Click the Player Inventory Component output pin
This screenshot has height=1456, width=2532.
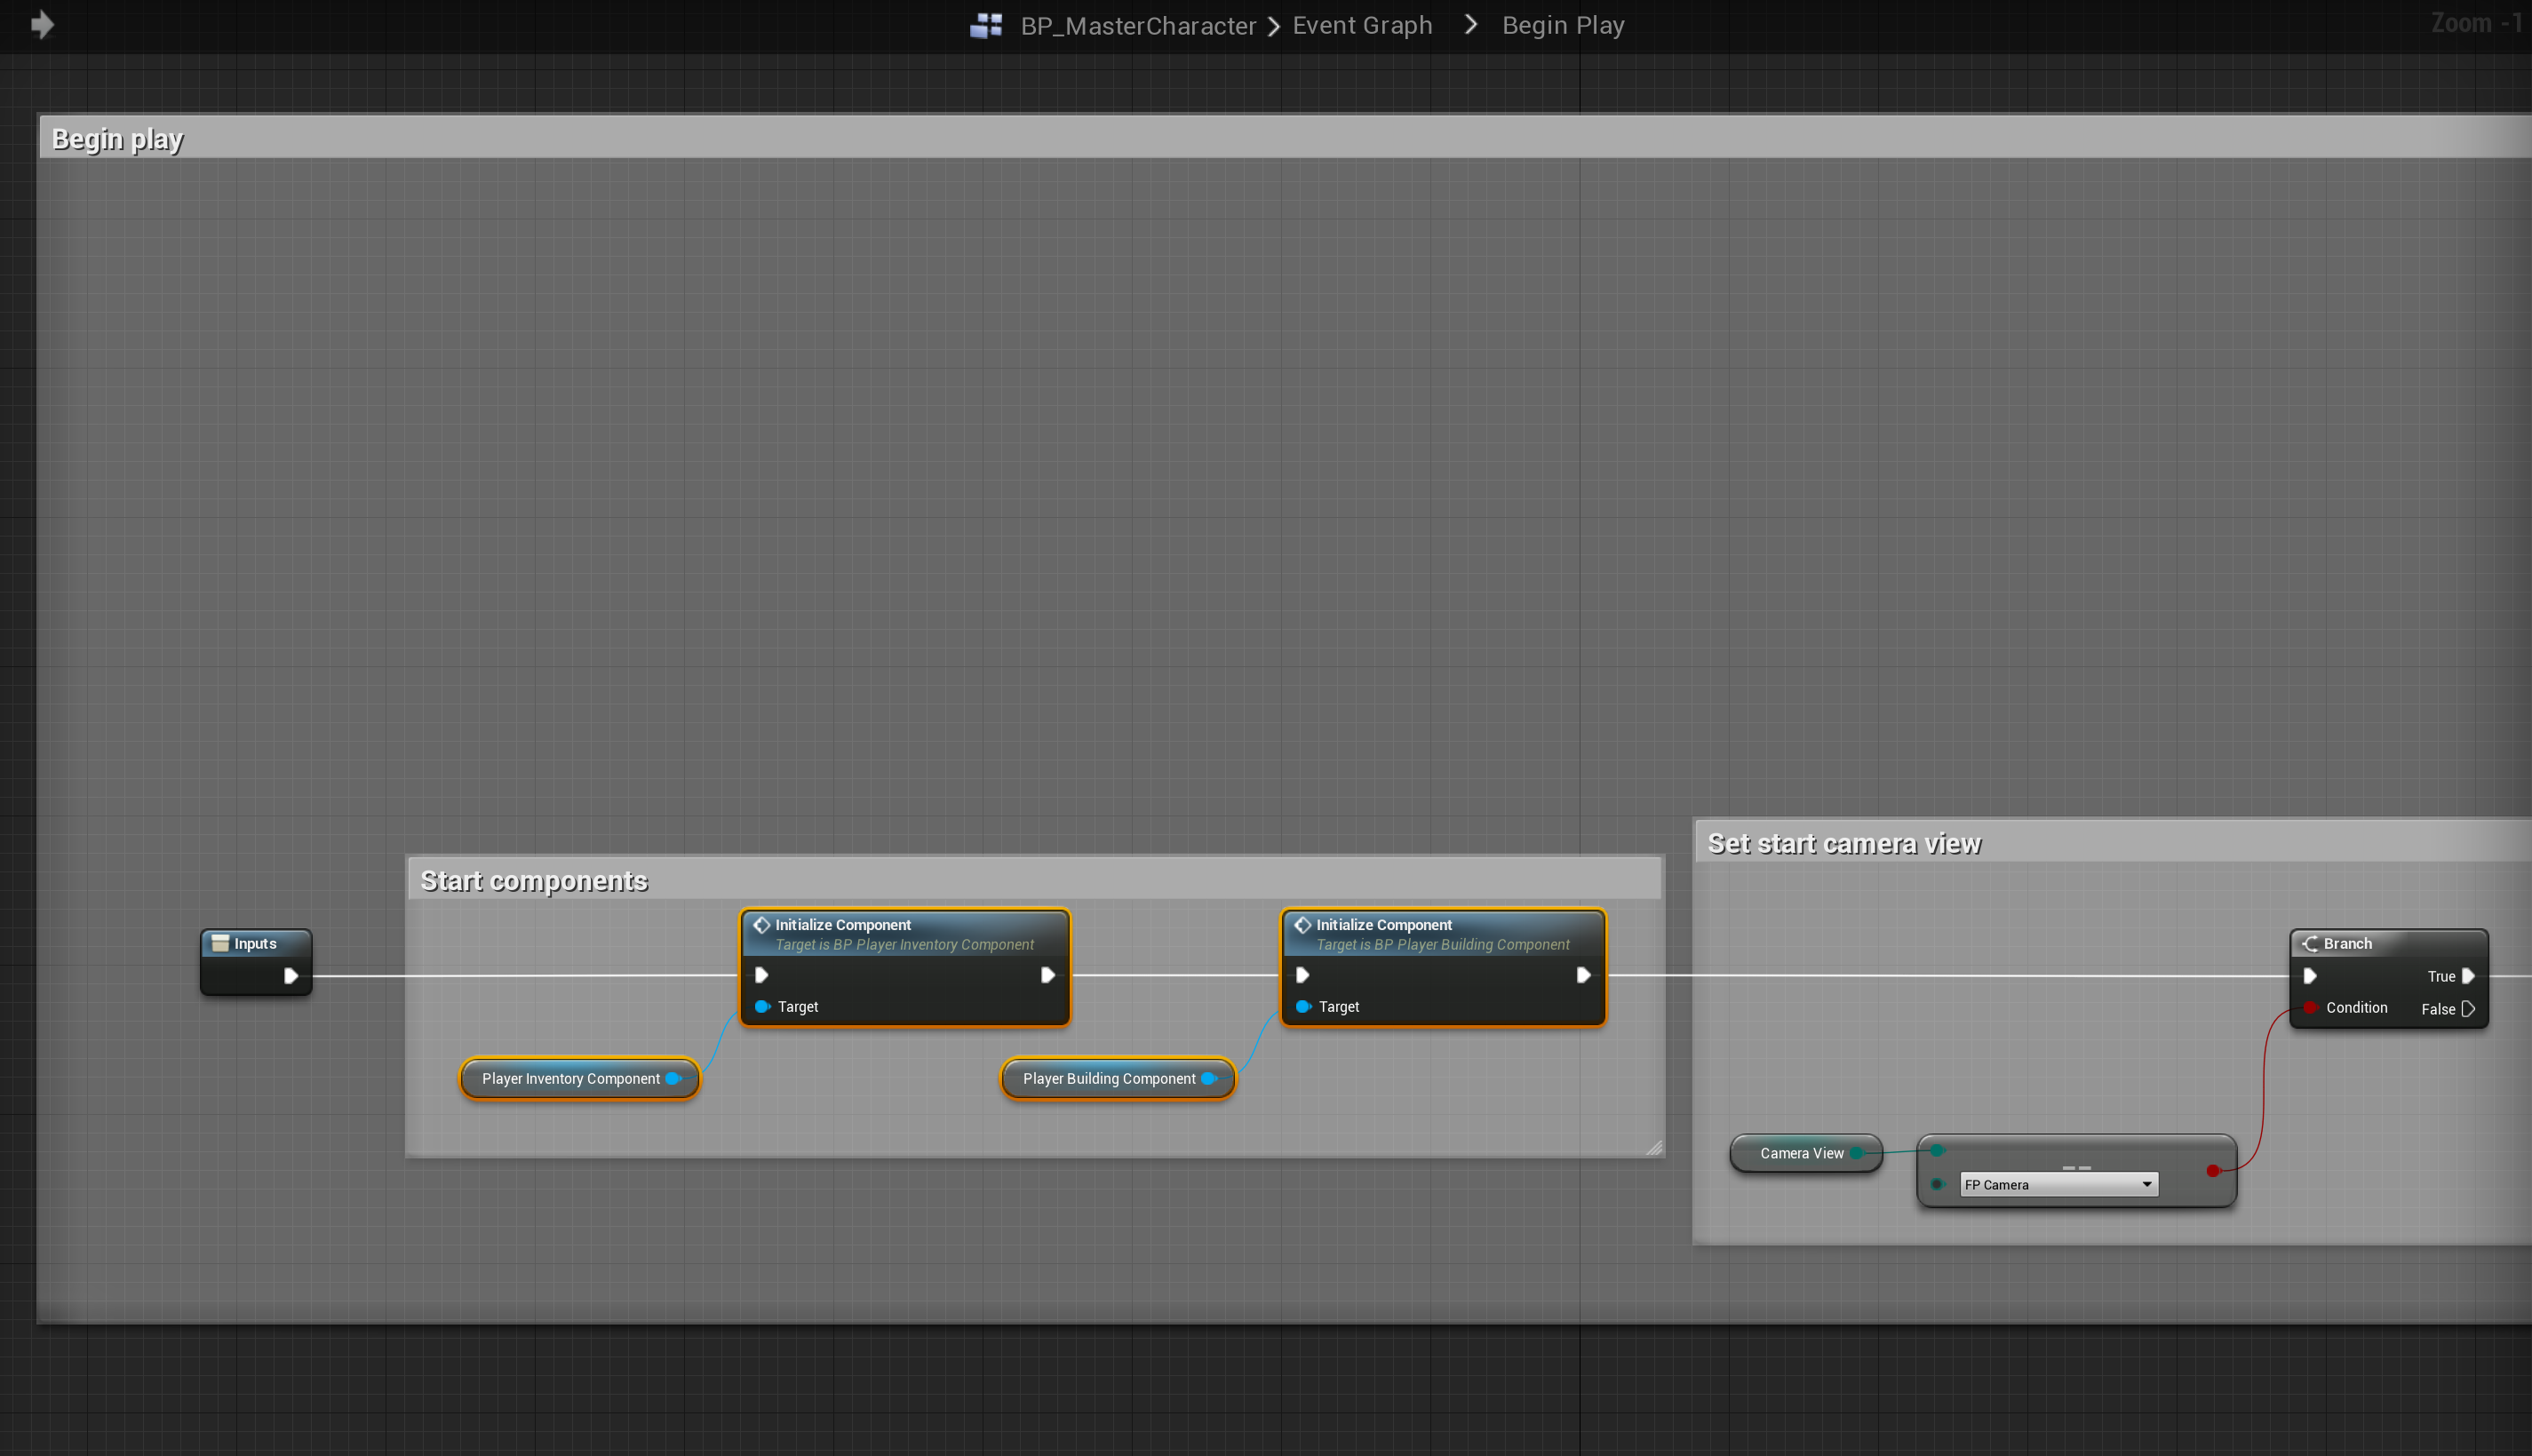coord(674,1078)
